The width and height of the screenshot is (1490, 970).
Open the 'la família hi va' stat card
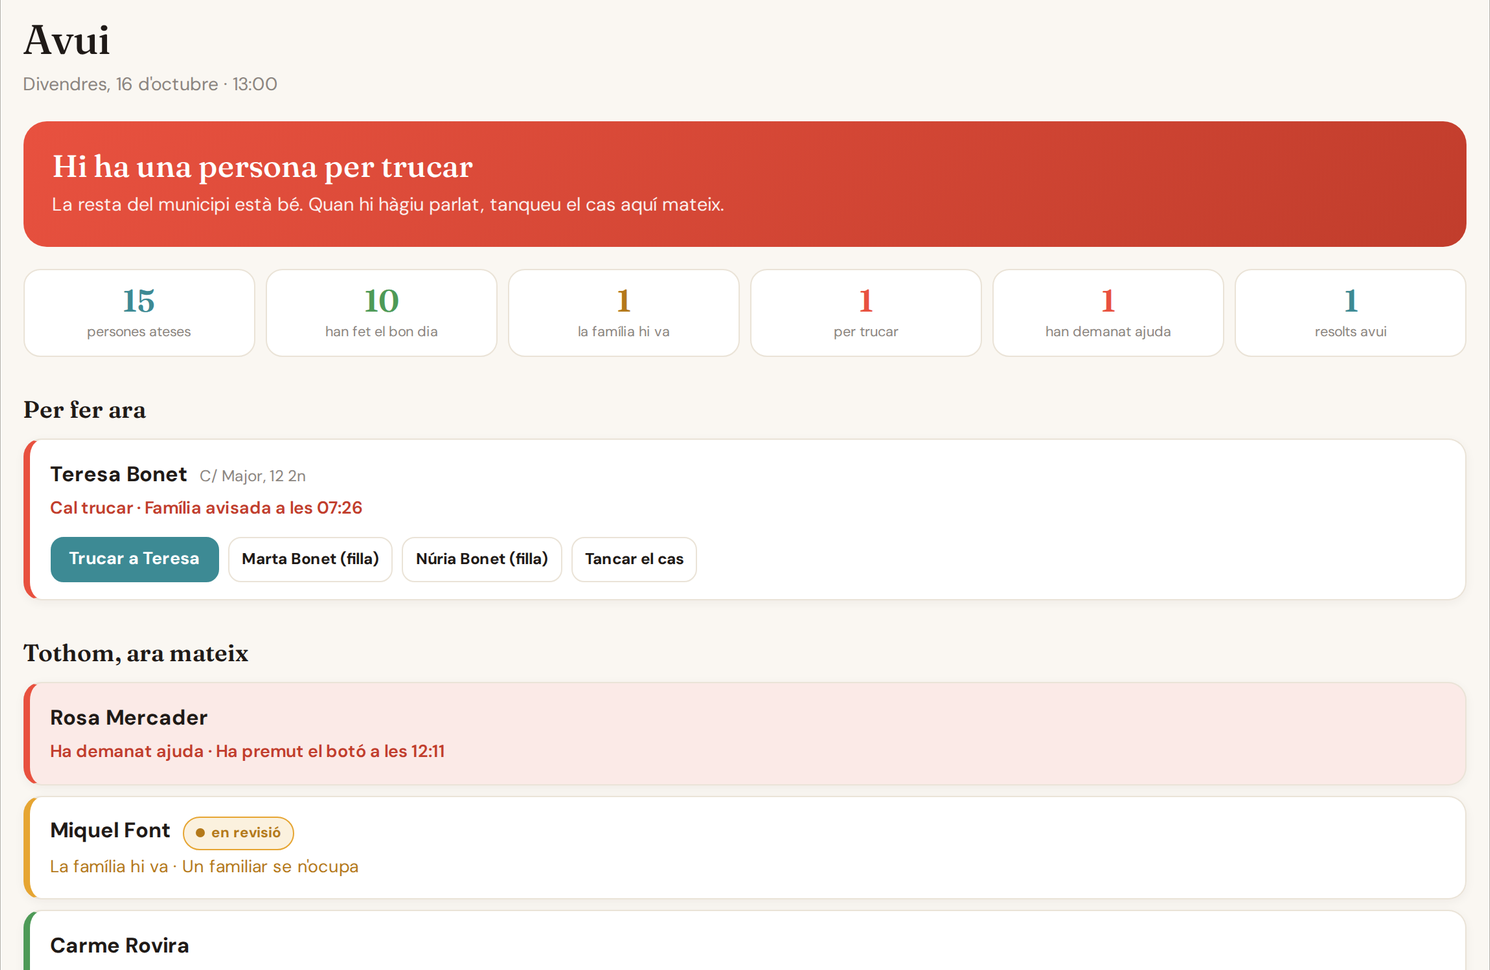[624, 313]
